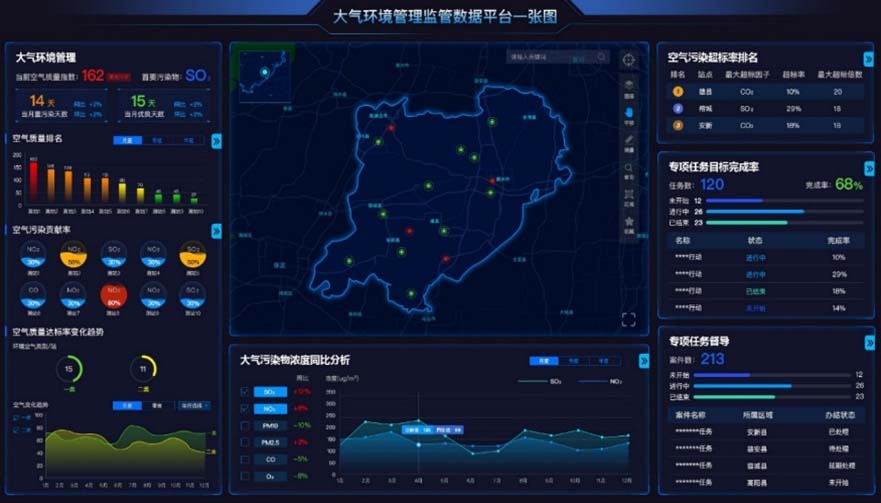Select the pencil measure tool on map
Image resolution: width=881 pixels, height=503 pixels.
(x=629, y=143)
